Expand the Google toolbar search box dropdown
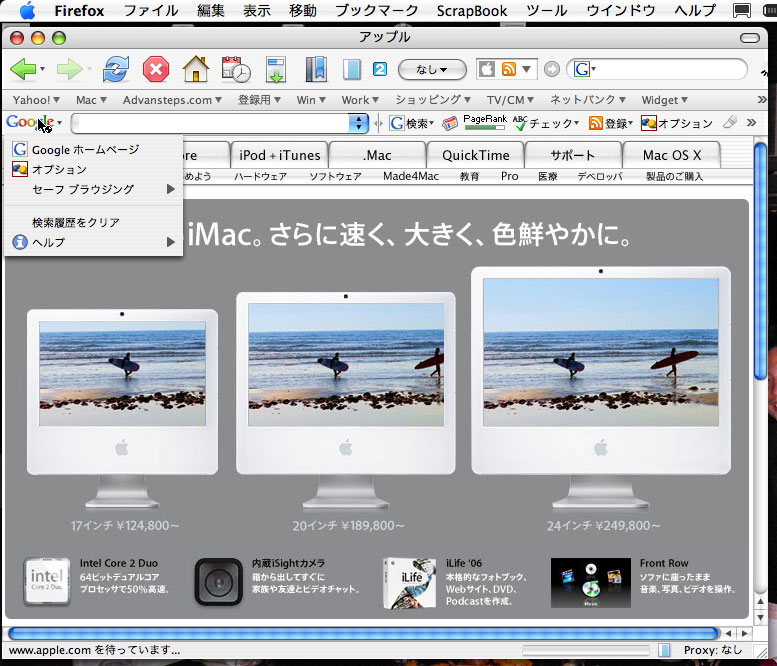Image resolution: width=777 pixels, height=666 pixels. click(358, 123)
